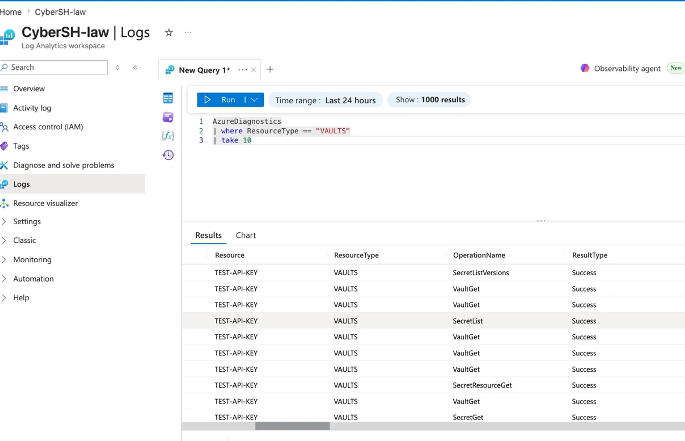
Task: Sort by the OperationName column header
Action: coord(479,255)
